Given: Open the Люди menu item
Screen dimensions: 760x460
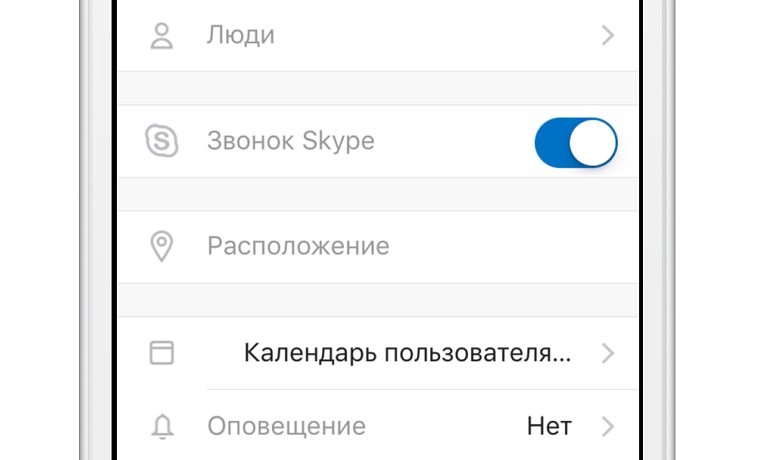Looking at the screenshot, I should coord(241,37).
